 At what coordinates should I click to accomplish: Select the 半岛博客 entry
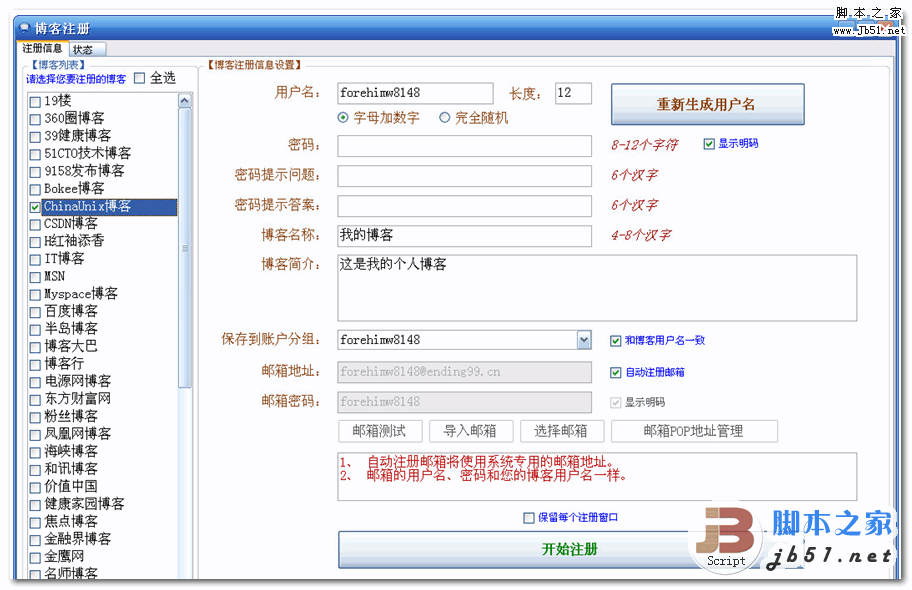(71, 329)
